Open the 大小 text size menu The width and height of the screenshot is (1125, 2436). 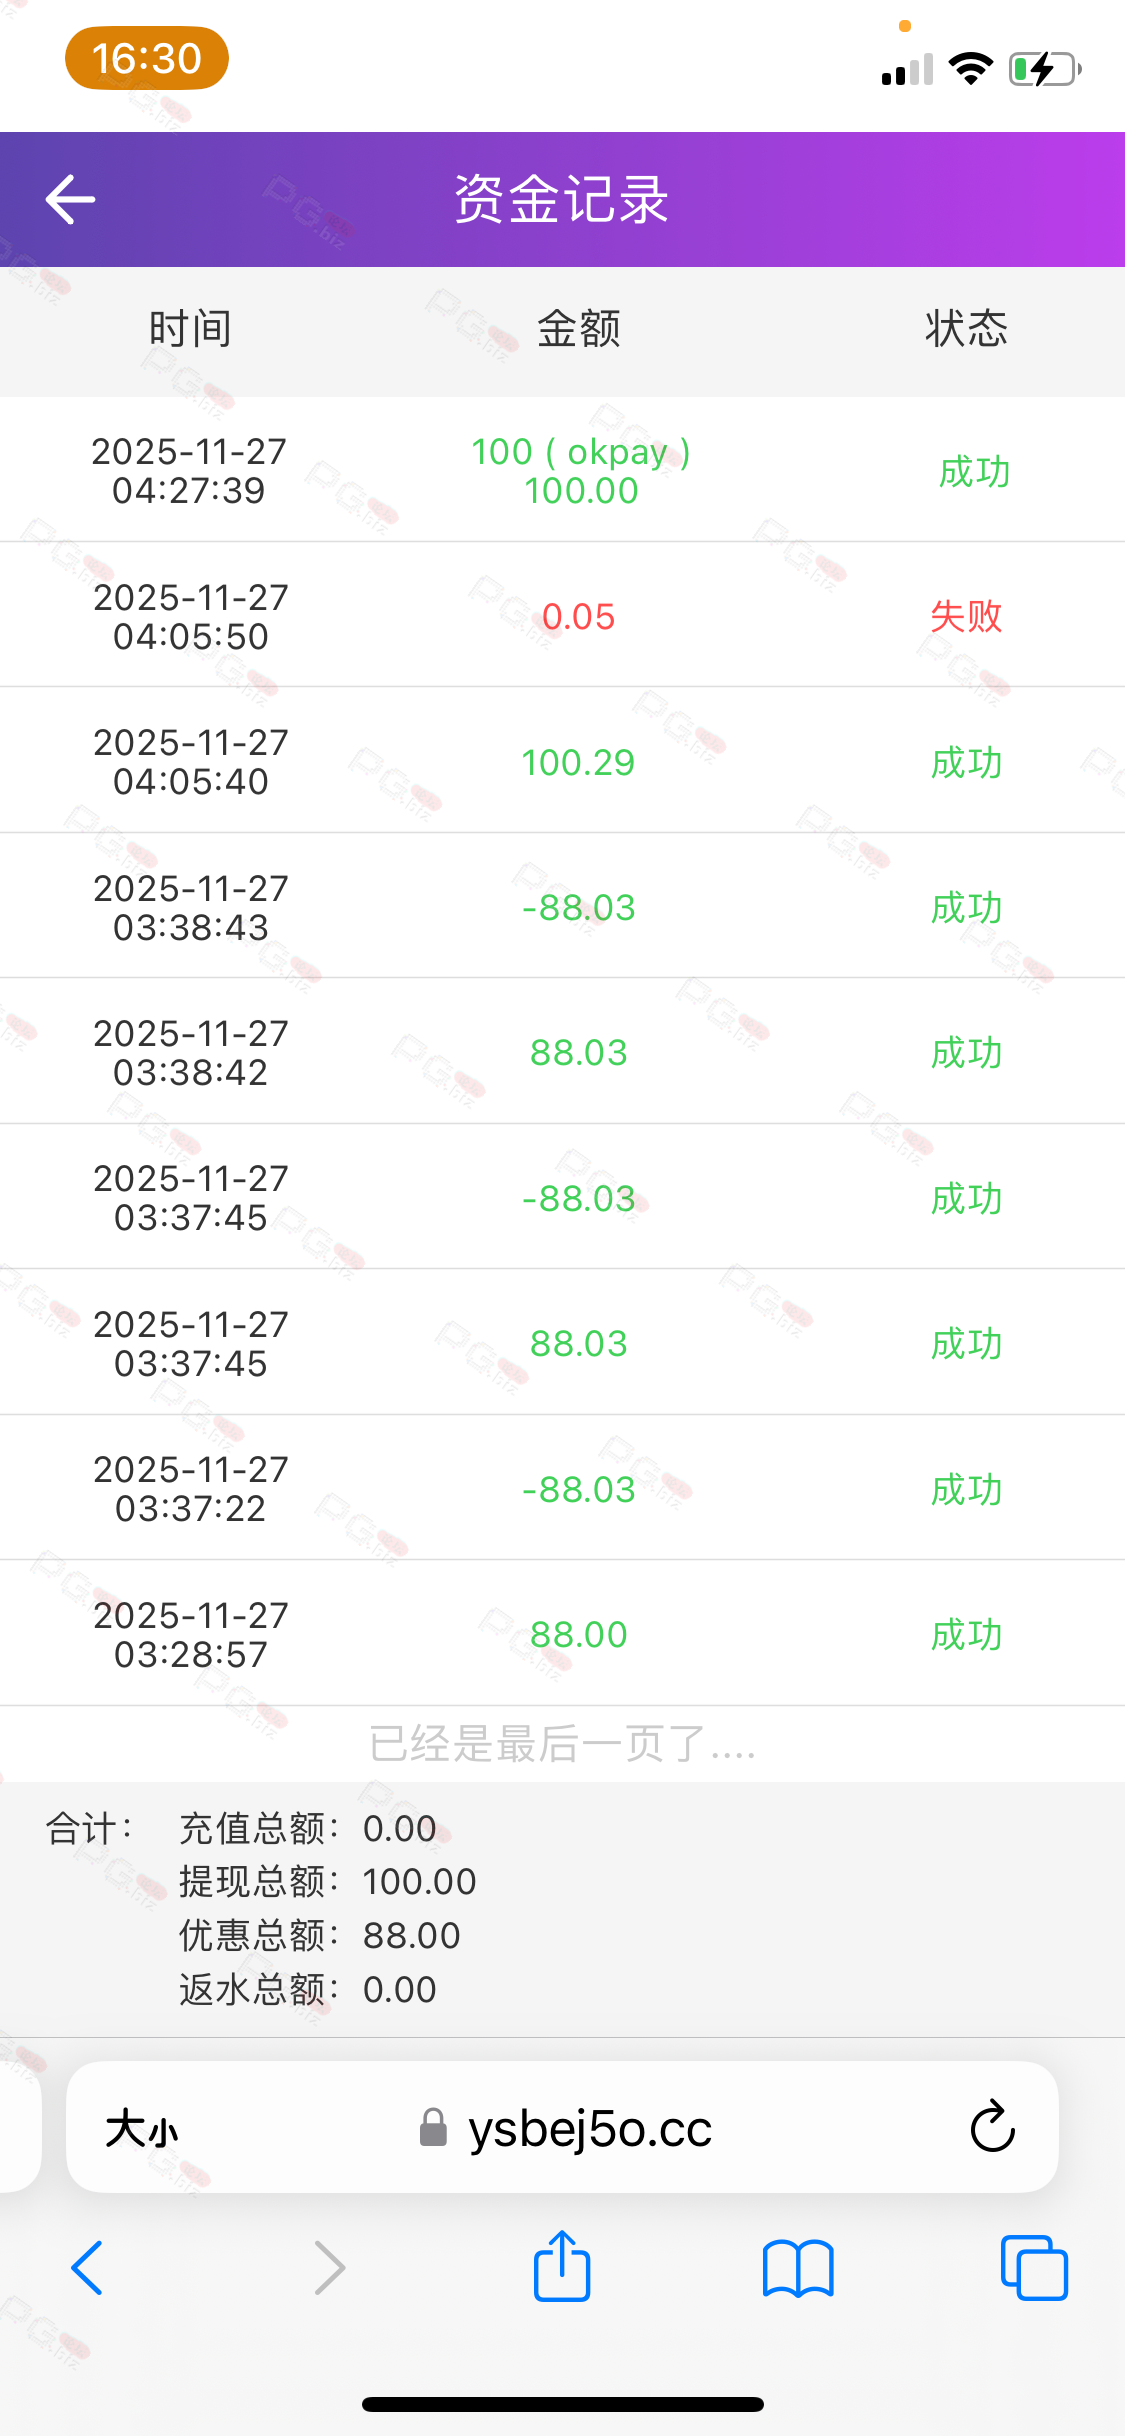142,2128
